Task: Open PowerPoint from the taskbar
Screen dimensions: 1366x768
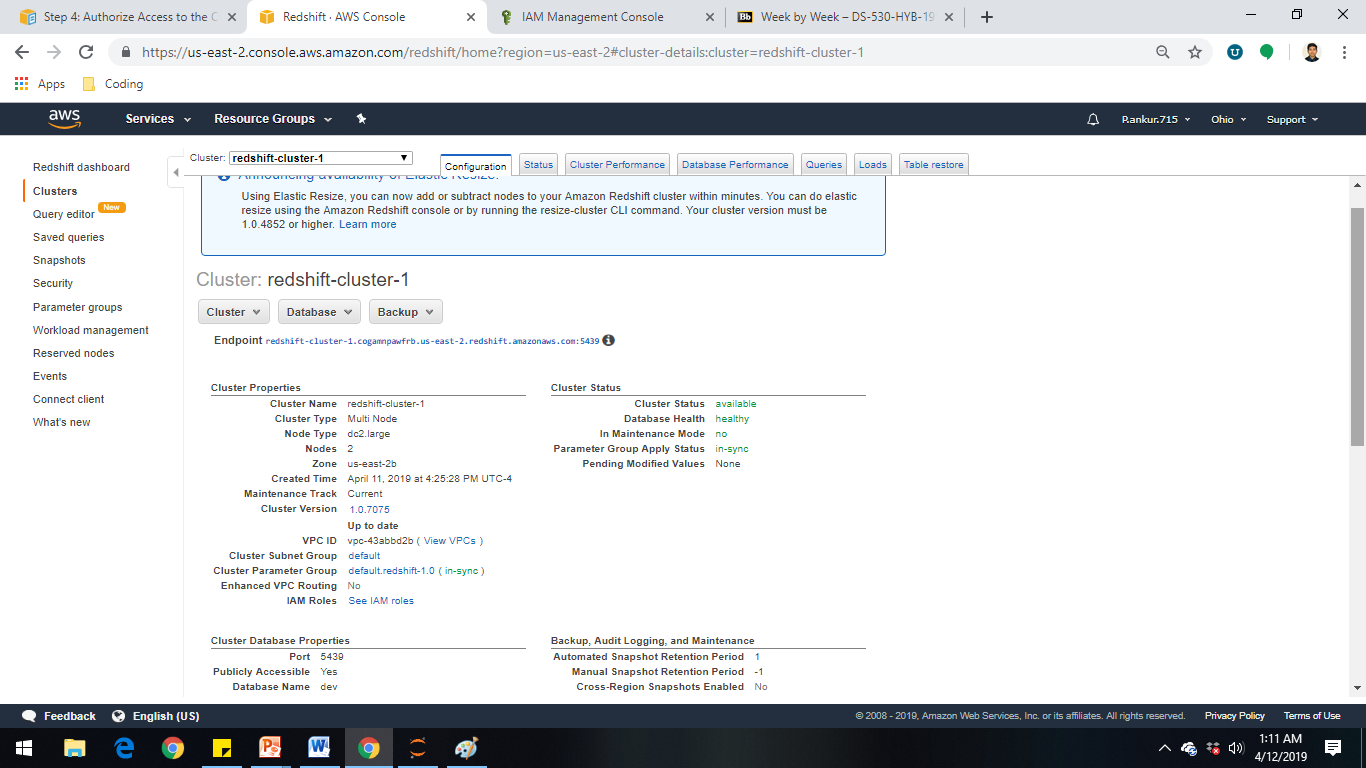Action: [271, 748]
